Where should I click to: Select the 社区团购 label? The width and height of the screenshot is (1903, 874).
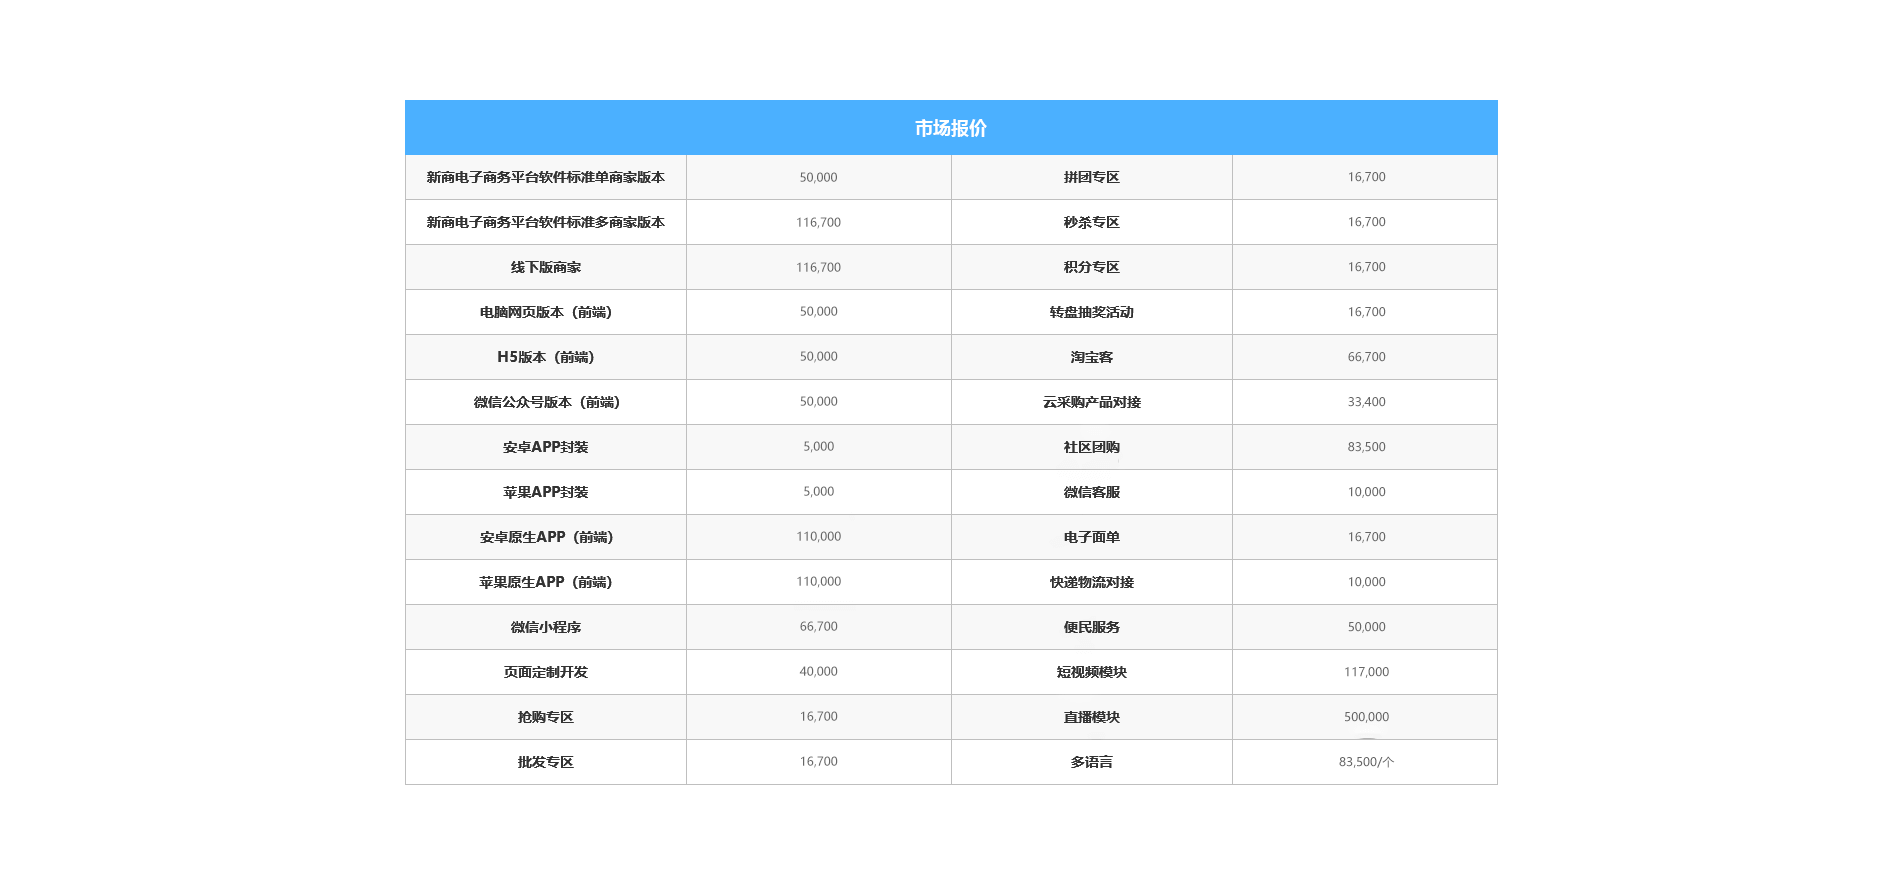click(x=1091, y=447)
